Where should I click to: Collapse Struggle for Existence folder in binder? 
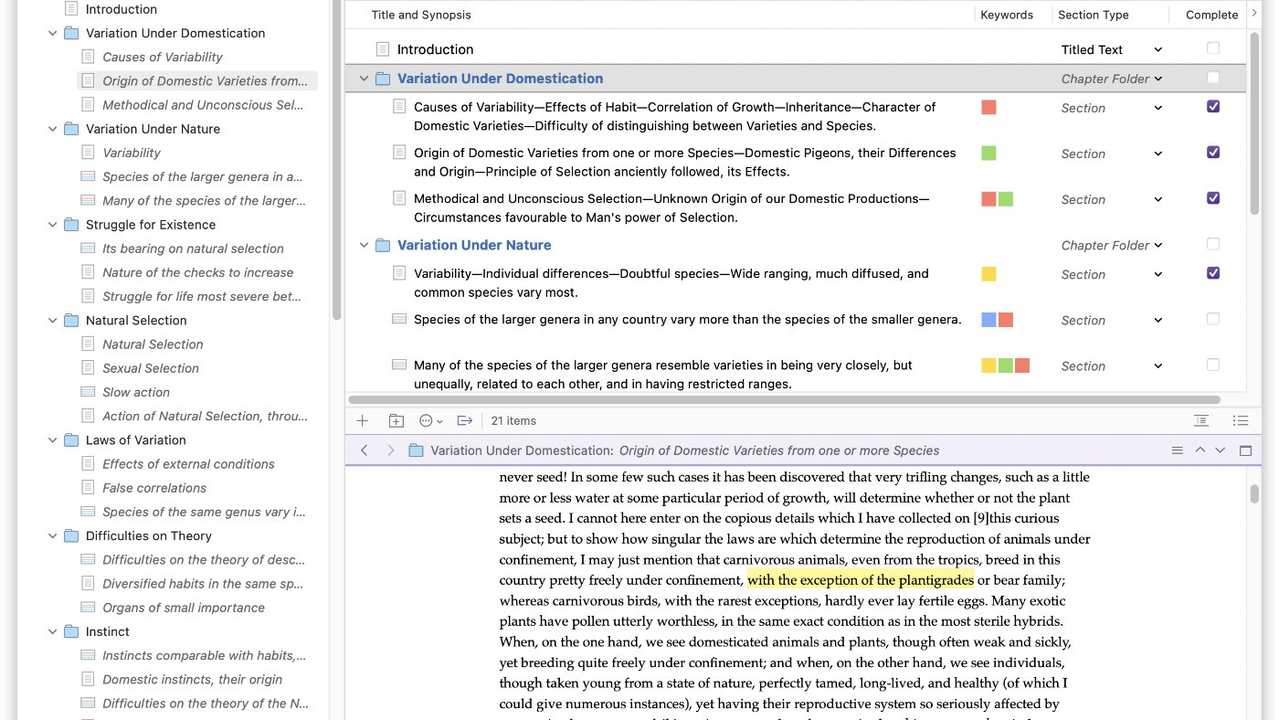pyautogui.click(x=53, y=225)
